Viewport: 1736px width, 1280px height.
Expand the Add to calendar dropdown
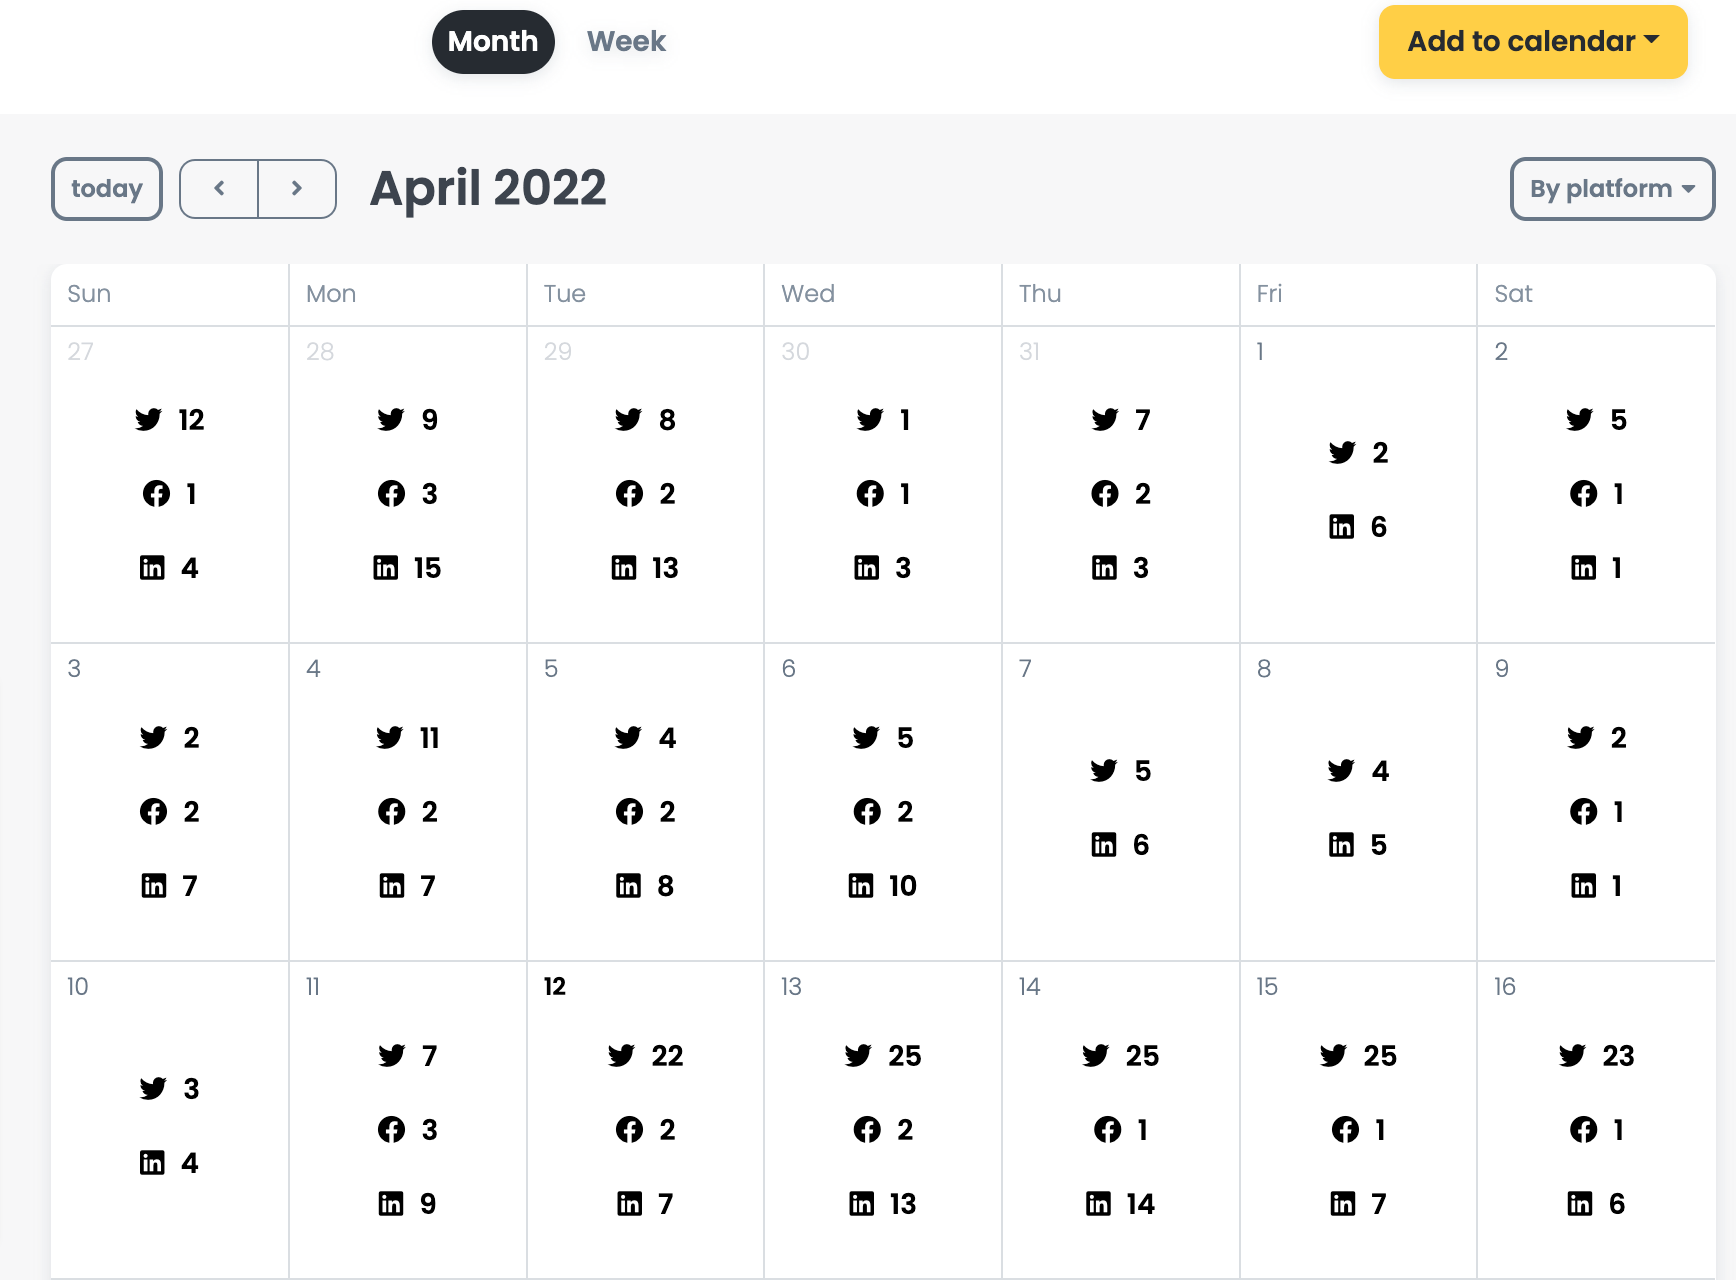coord(1533,42)
